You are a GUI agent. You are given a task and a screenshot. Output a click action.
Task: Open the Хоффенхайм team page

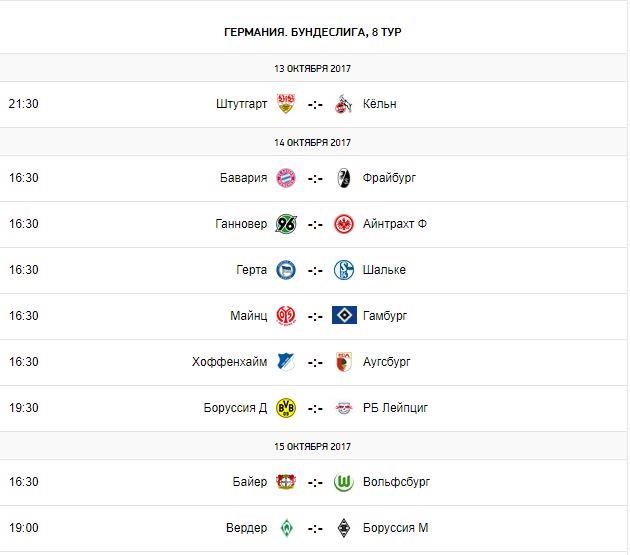pos(230,362)
